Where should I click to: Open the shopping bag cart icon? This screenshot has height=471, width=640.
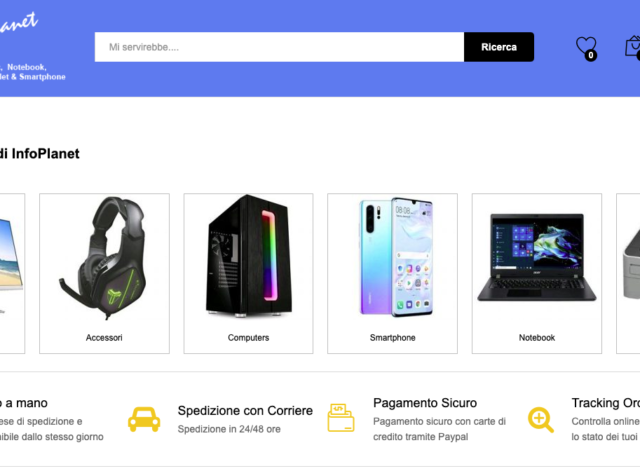tap(633, 47)
